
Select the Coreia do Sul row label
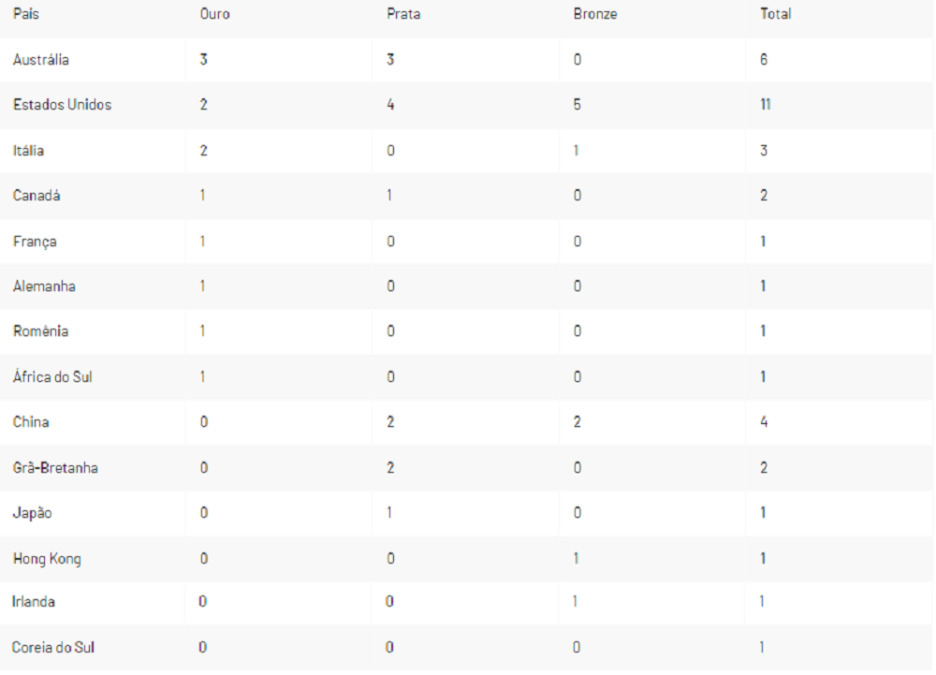(54, 648)
